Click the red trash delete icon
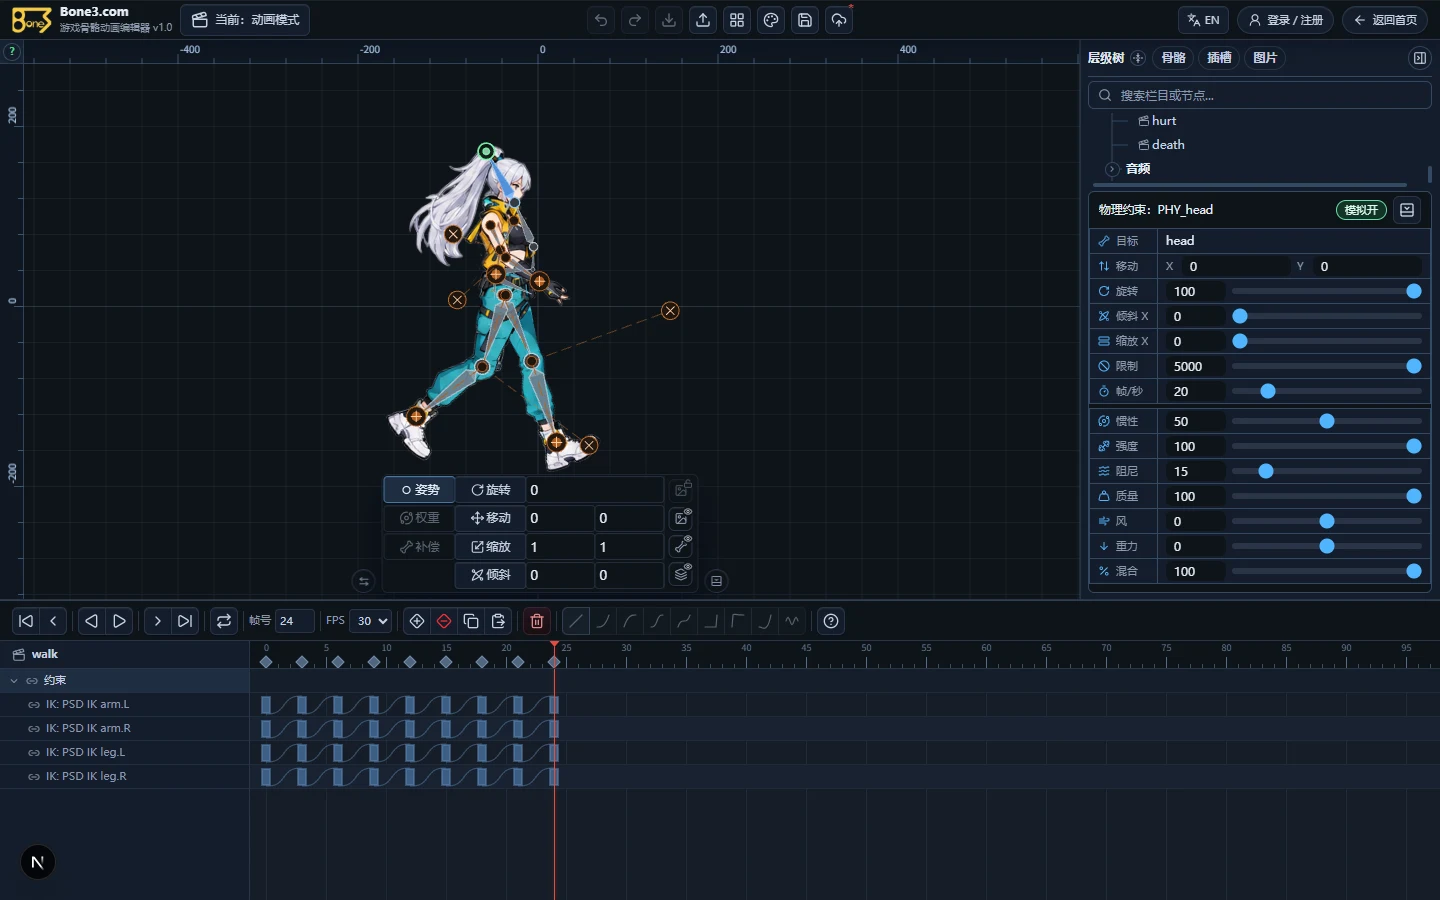 [x=537, y=621]
